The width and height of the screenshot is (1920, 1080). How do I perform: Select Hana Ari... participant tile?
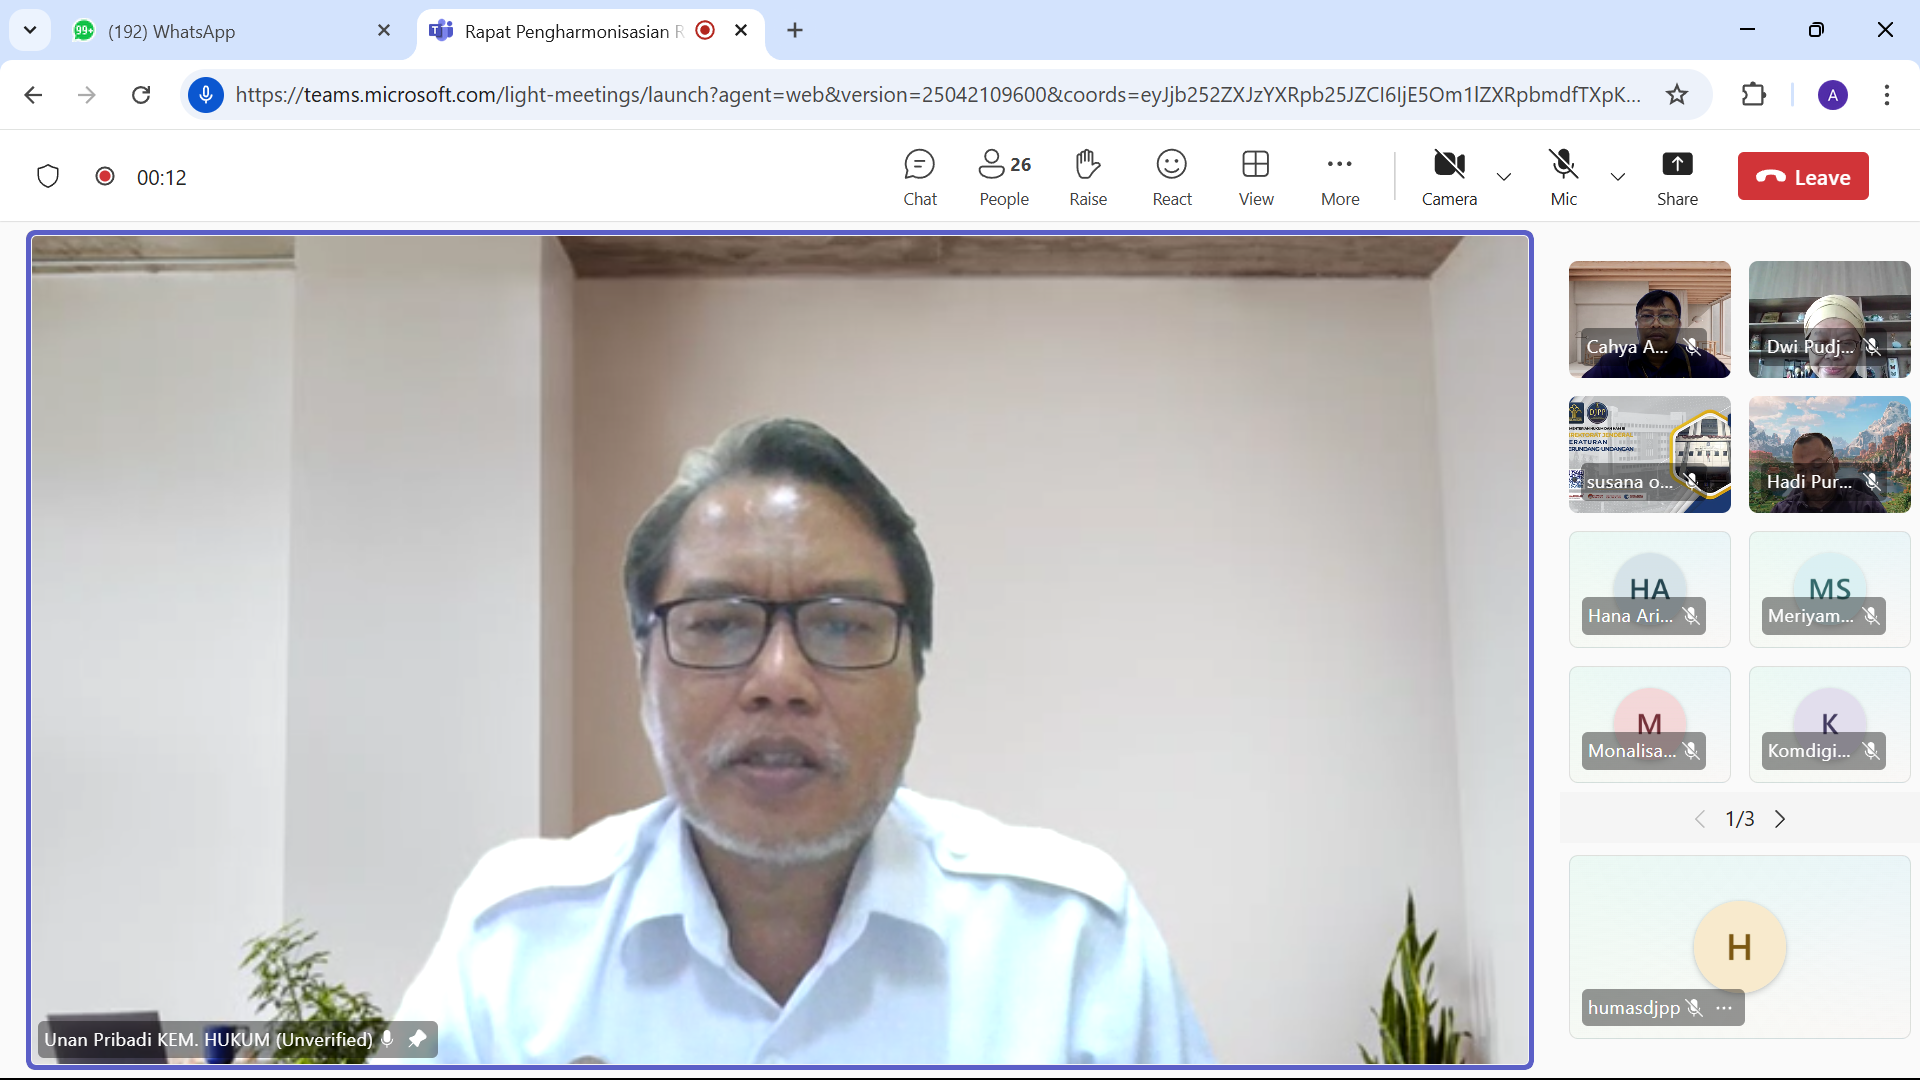coord(1649,589)
